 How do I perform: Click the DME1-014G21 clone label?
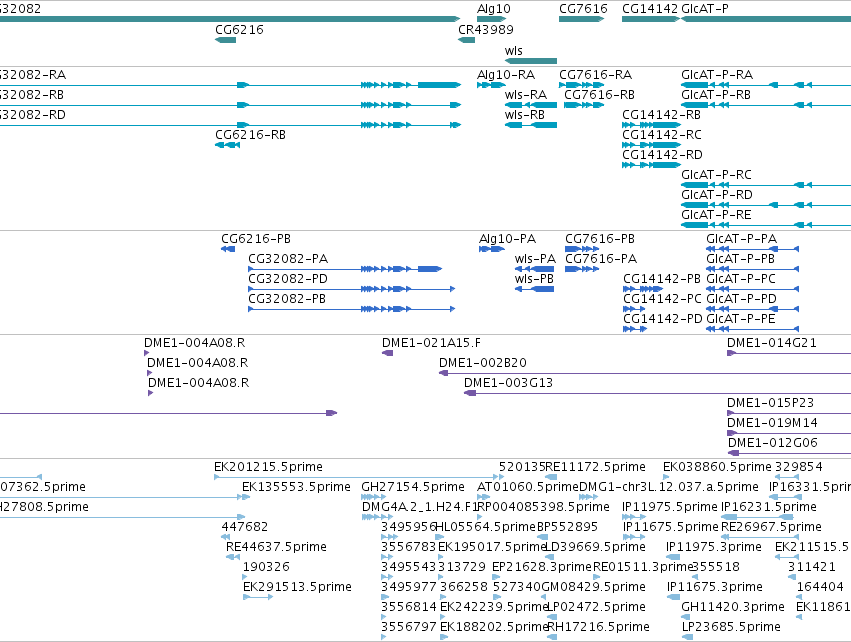click(x=772, y=343)
